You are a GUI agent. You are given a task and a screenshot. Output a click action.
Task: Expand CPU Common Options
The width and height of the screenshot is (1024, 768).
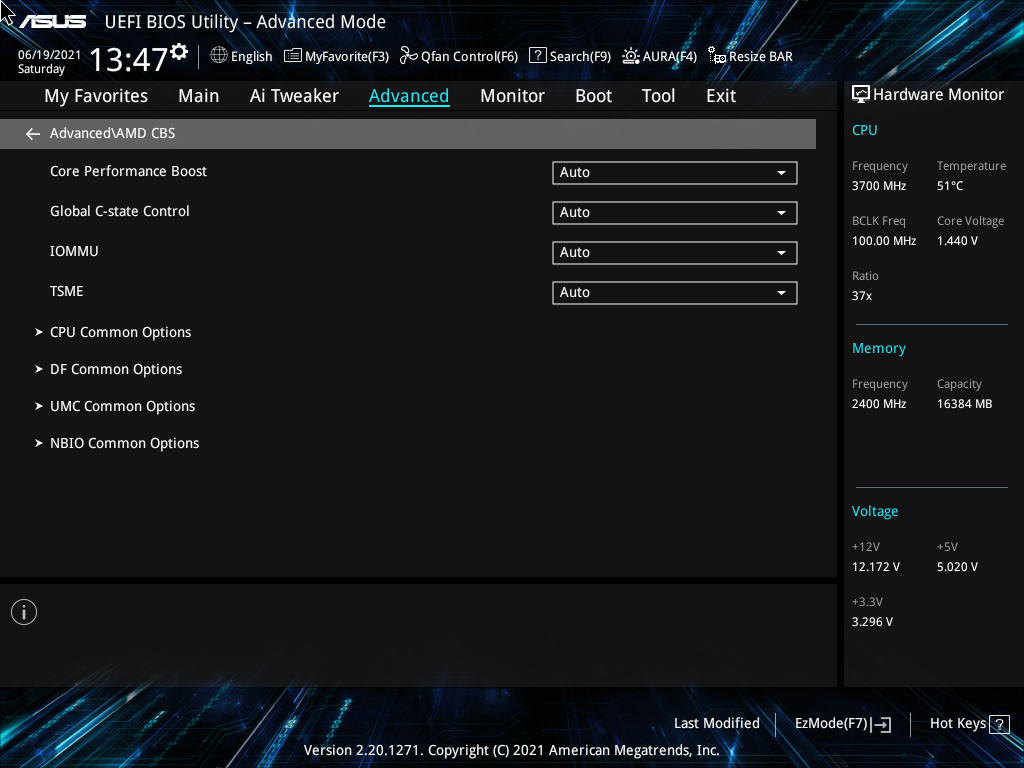(x=120, y=331)
